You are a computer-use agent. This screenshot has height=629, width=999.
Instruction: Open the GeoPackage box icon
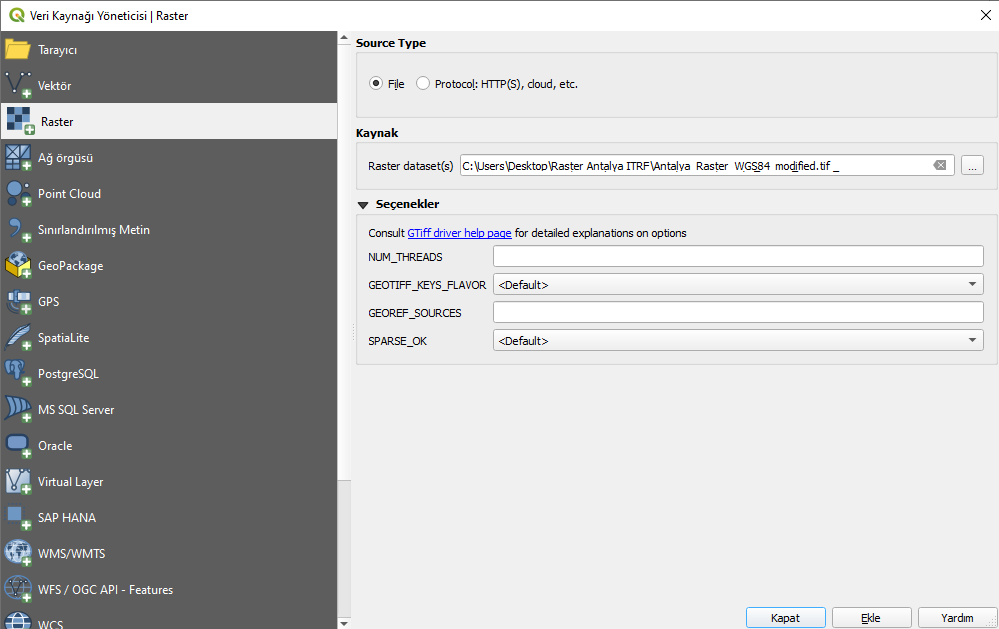coord(17,266)
